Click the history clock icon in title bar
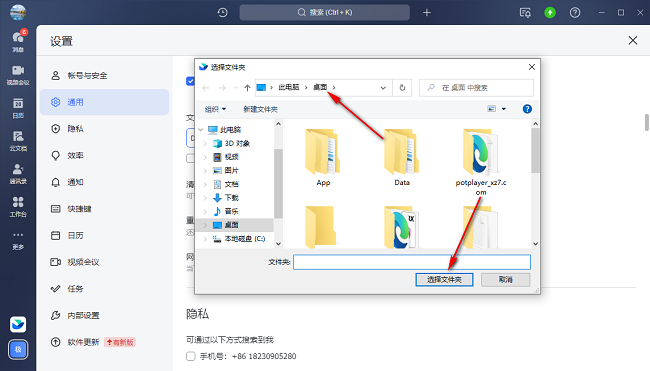This screenshot has width=650, height=371. pyautogui.click(x=223, y=12)
